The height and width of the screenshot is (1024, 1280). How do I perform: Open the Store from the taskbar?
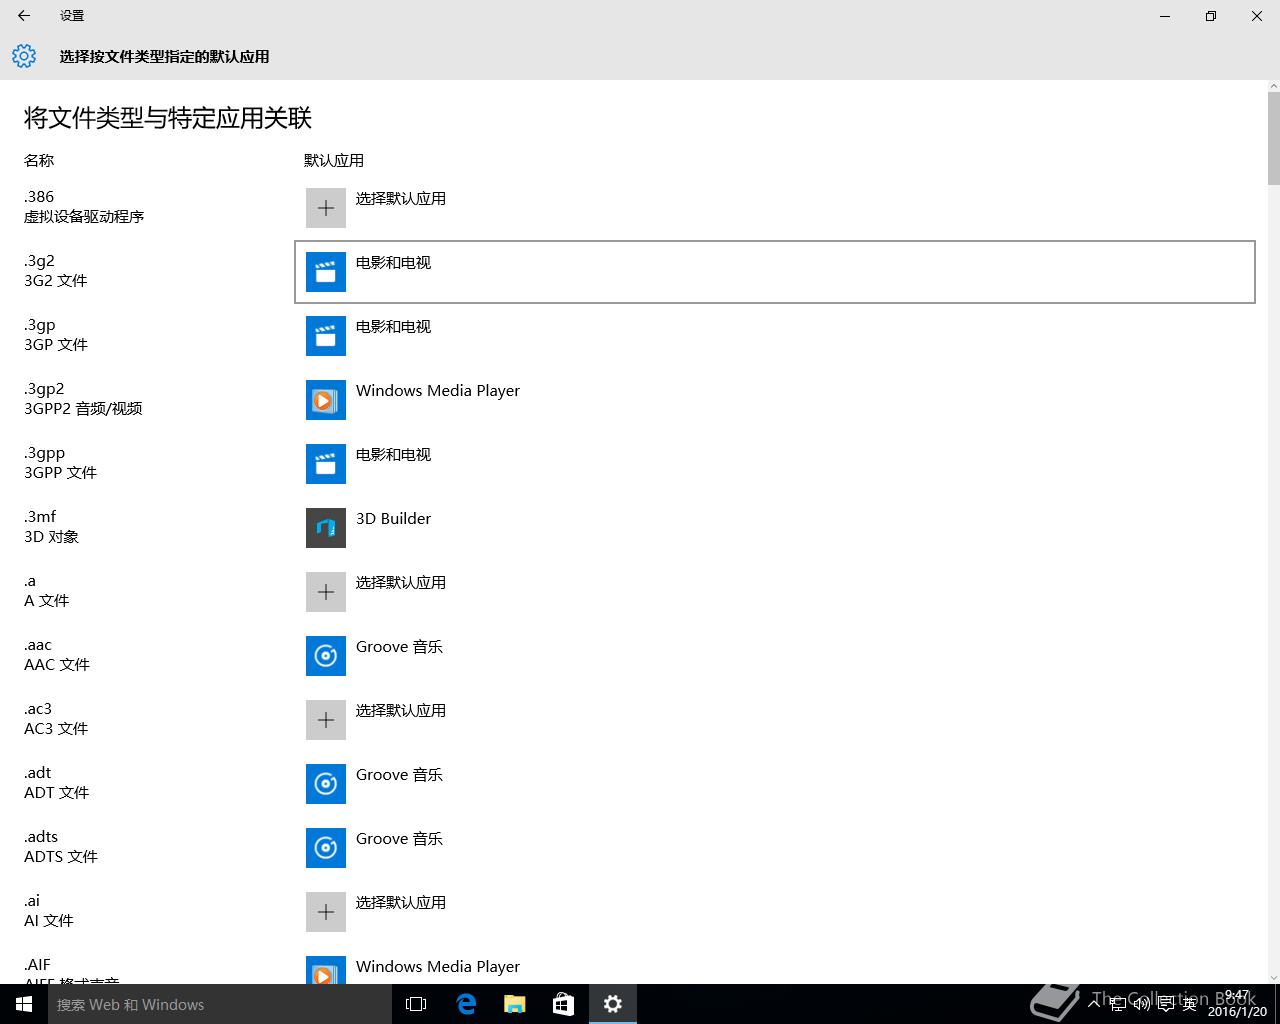point(564,1004)
